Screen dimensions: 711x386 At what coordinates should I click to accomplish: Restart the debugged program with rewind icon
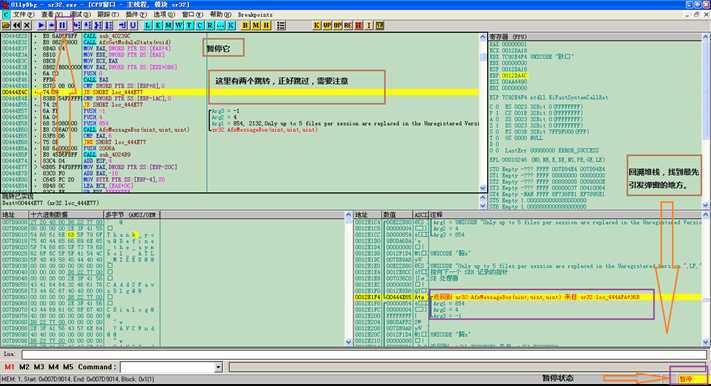tap(17, 25)
